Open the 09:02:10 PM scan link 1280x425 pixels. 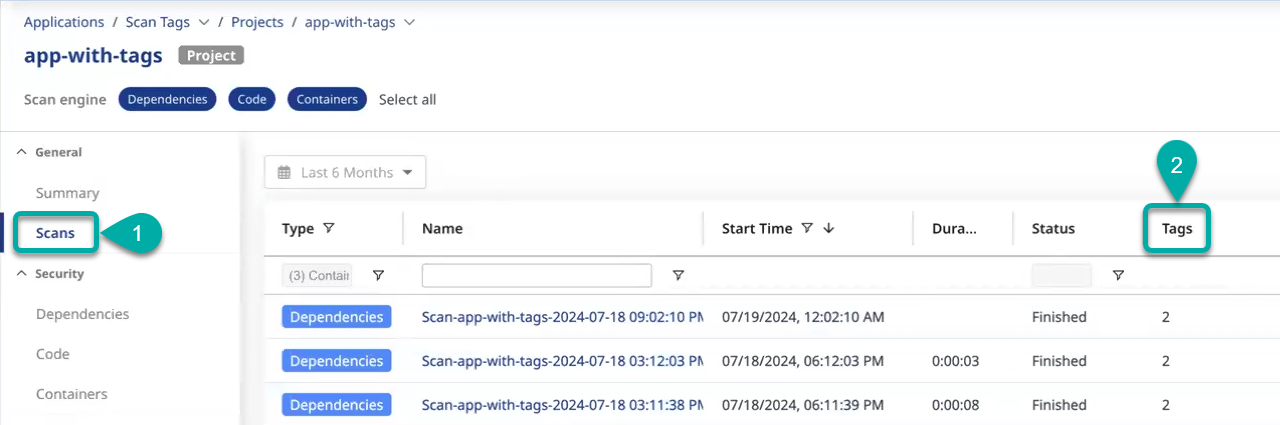coord(561,317)
